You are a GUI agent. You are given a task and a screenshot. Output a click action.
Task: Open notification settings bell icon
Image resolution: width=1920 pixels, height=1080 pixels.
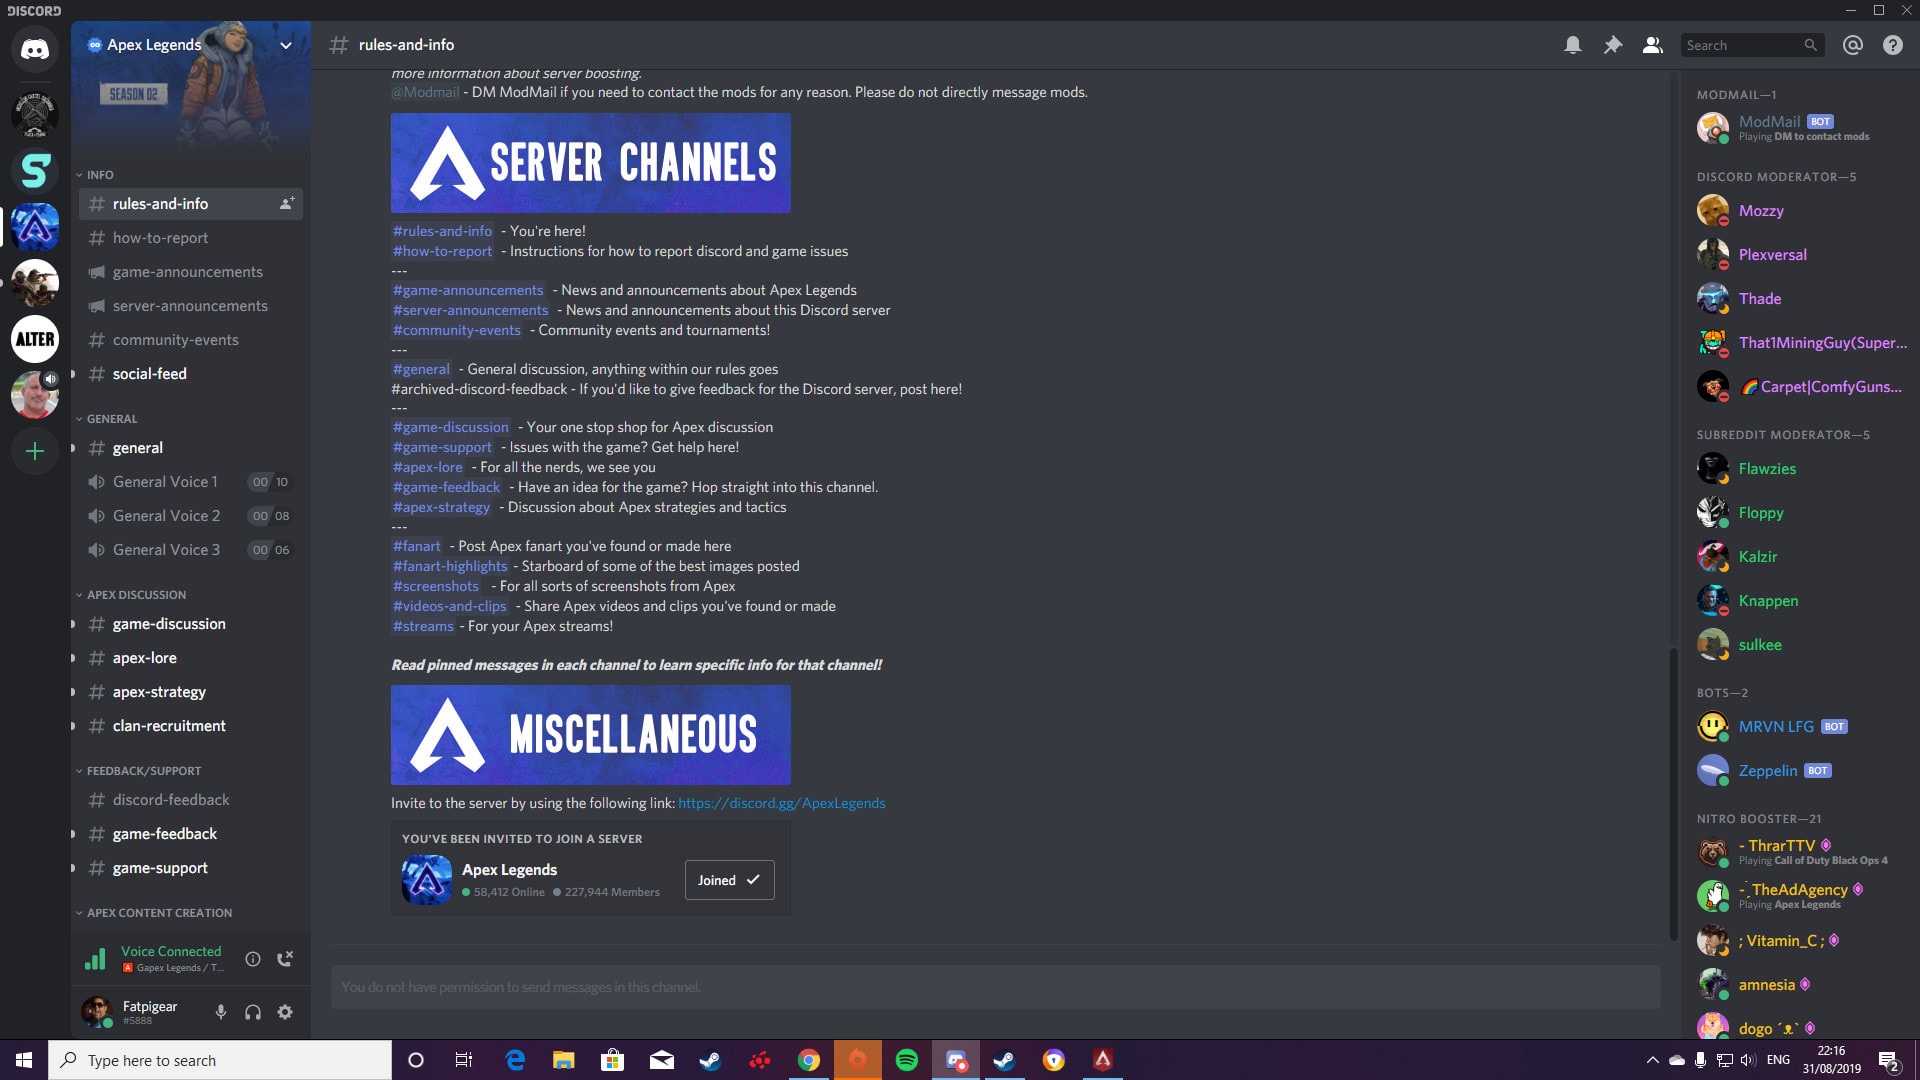tap(1573, 45)
